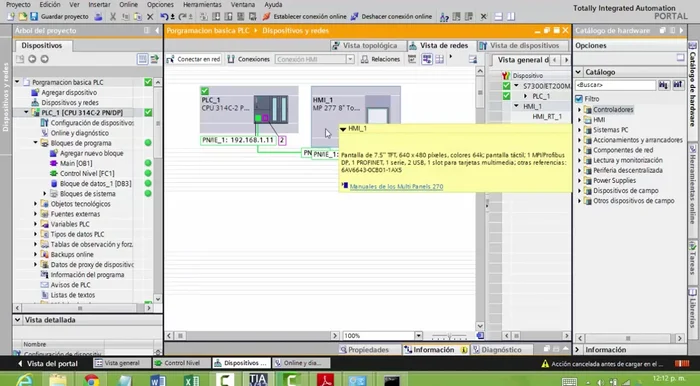The image size is (700, 386).
Task: Click PN/IE_1 192.168.1.11 address label
Action: click(x=238, y=140)
